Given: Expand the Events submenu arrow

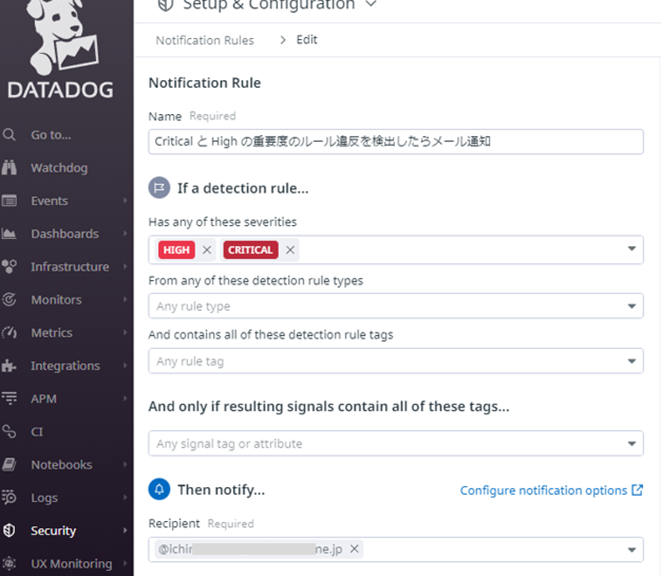Looking at the screenshot, I should click(125, 201).
